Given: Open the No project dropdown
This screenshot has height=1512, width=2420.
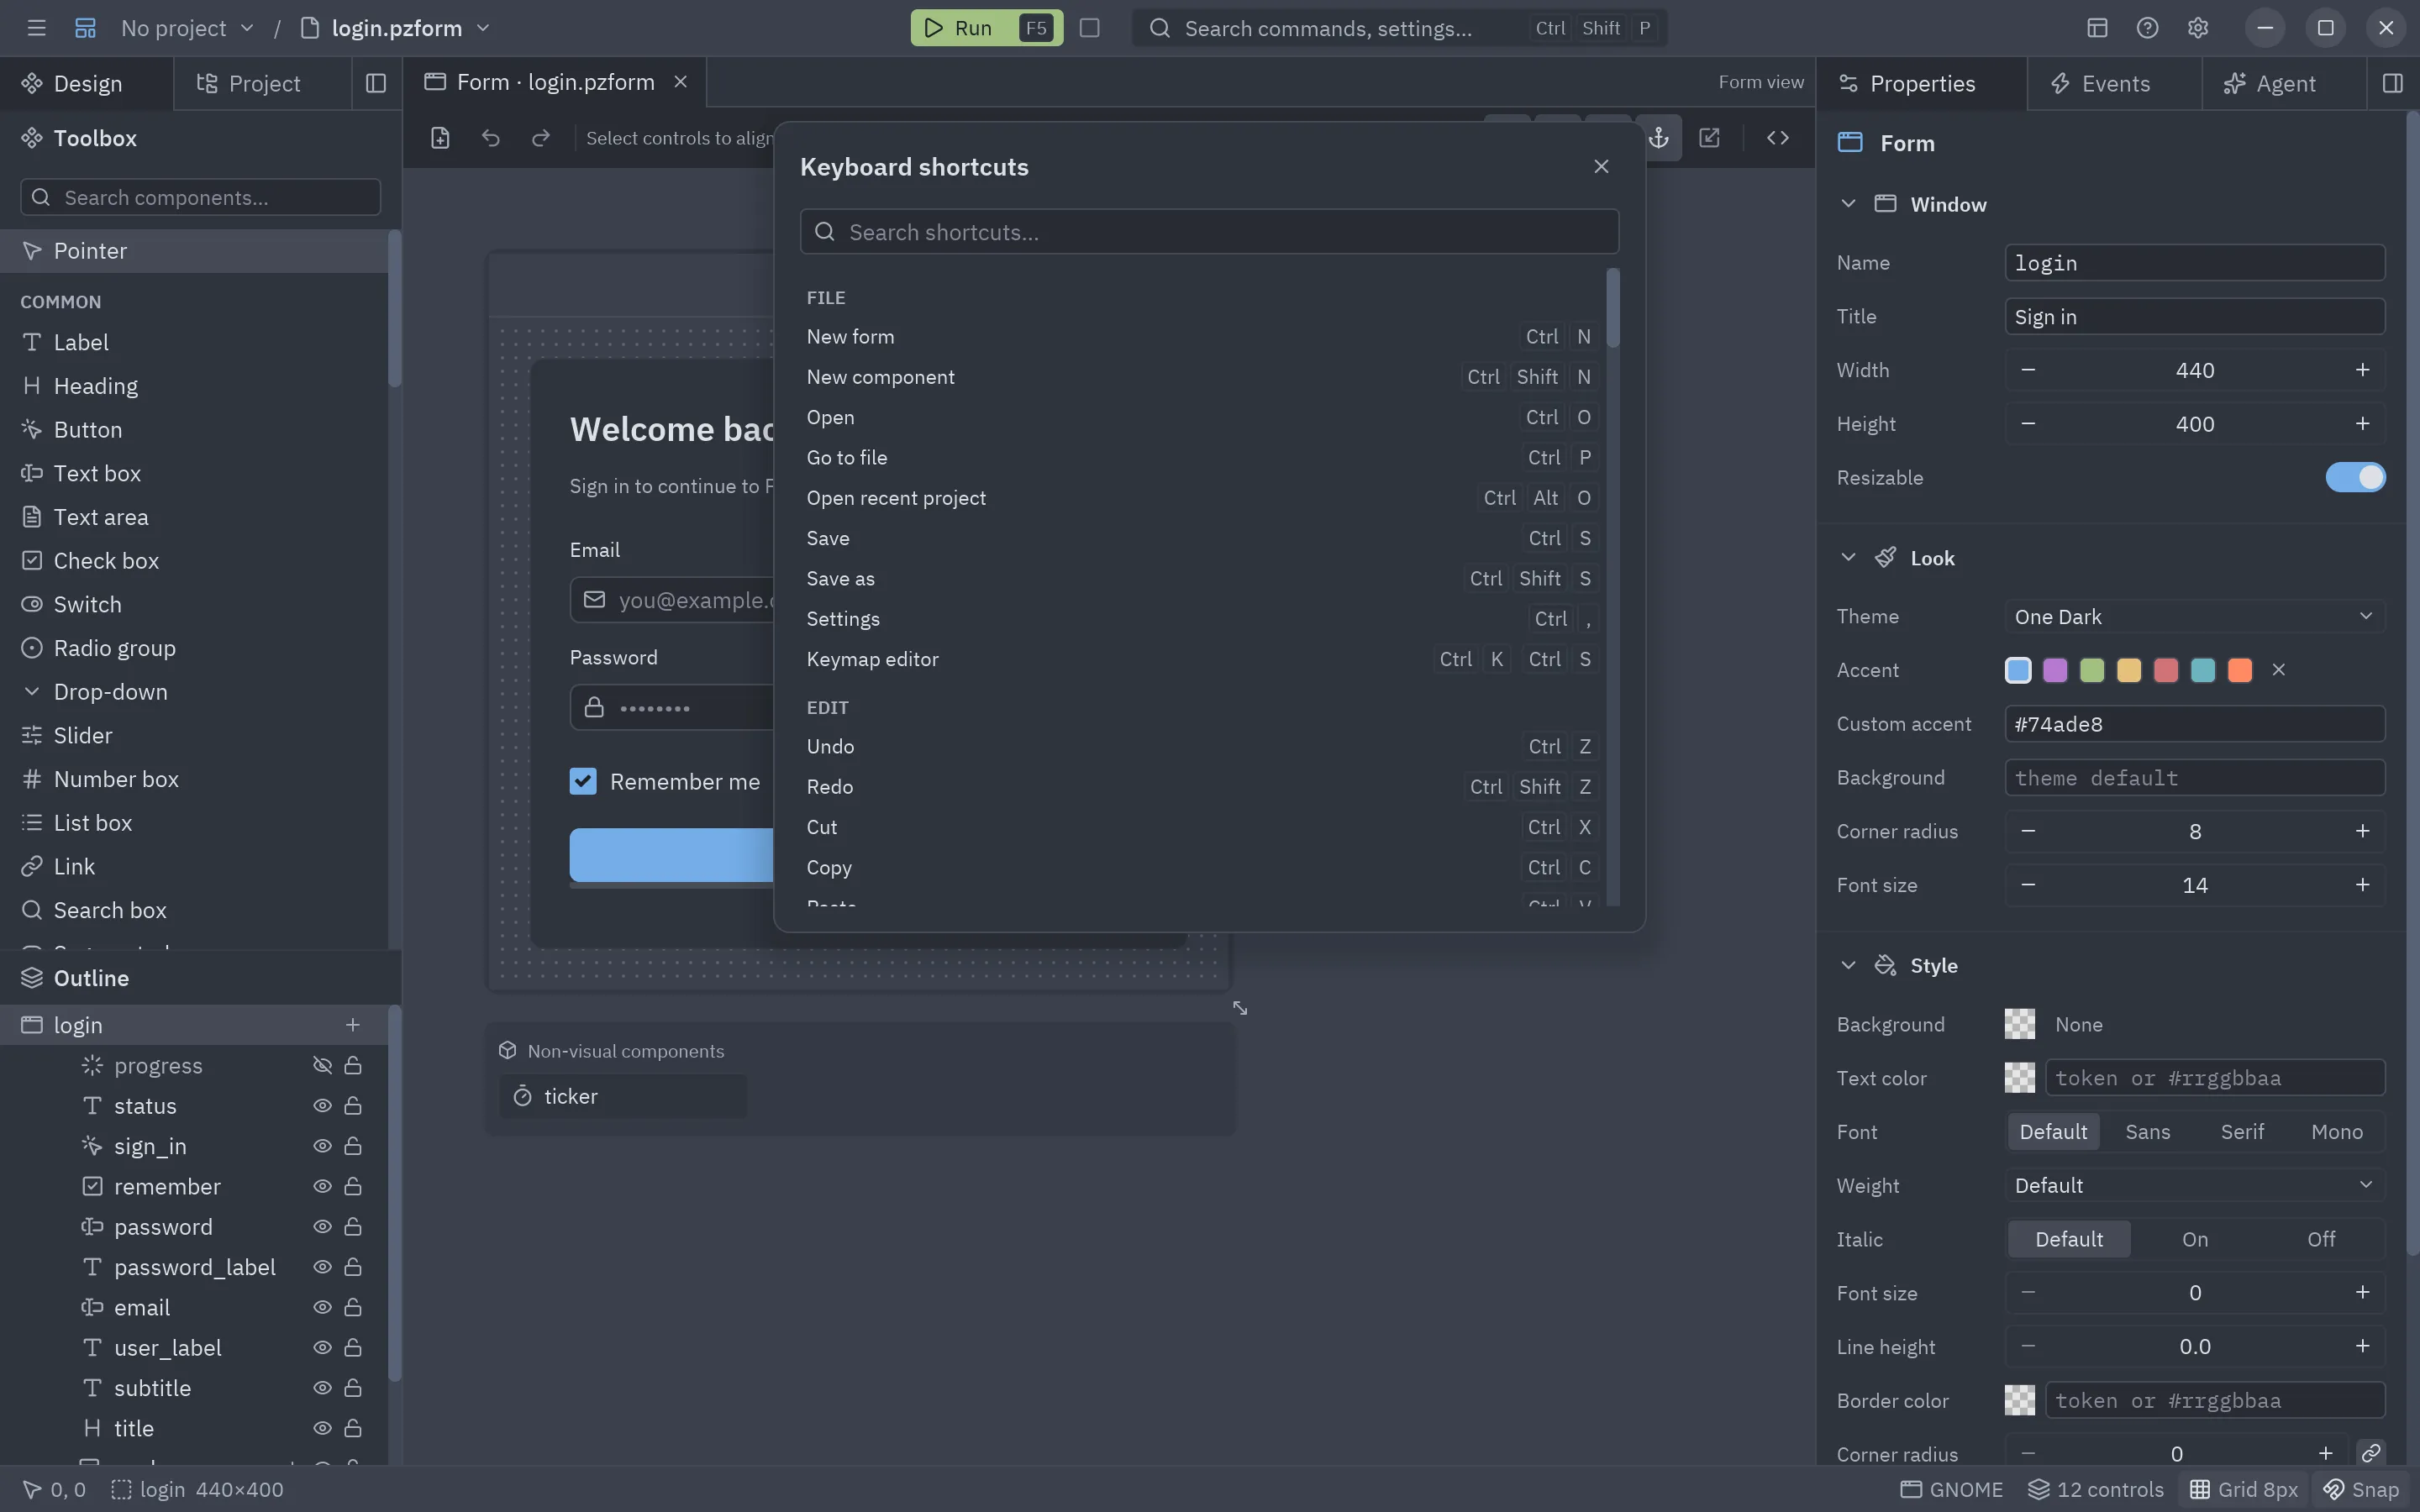Looking at the screenshot, I should click(187, 28).
